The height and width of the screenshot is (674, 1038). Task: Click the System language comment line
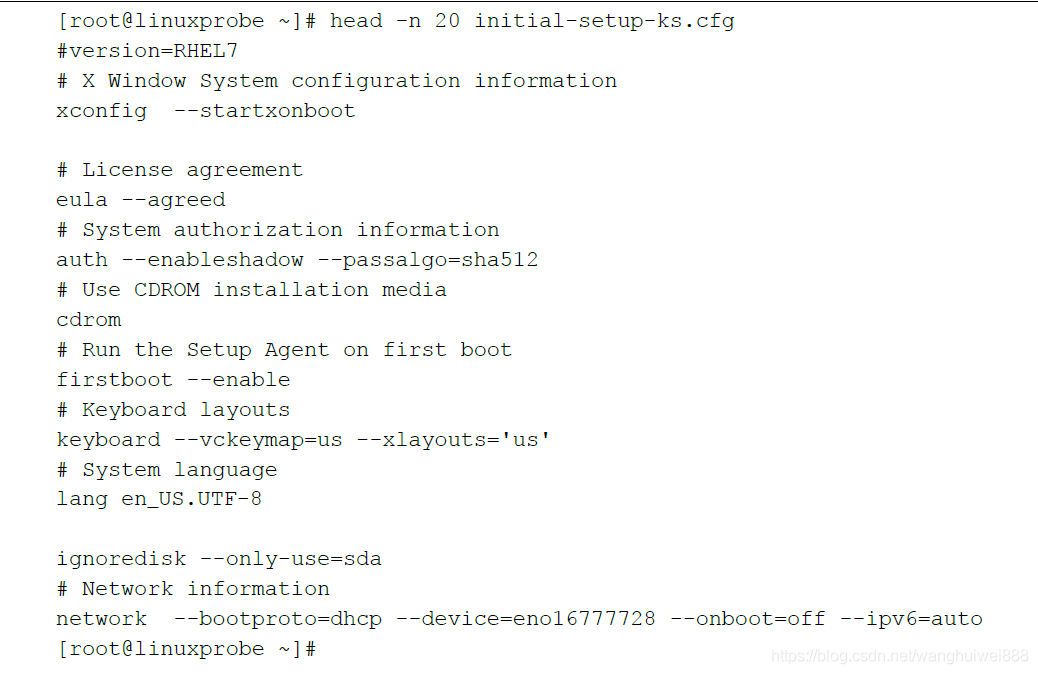tap(167, 470)
